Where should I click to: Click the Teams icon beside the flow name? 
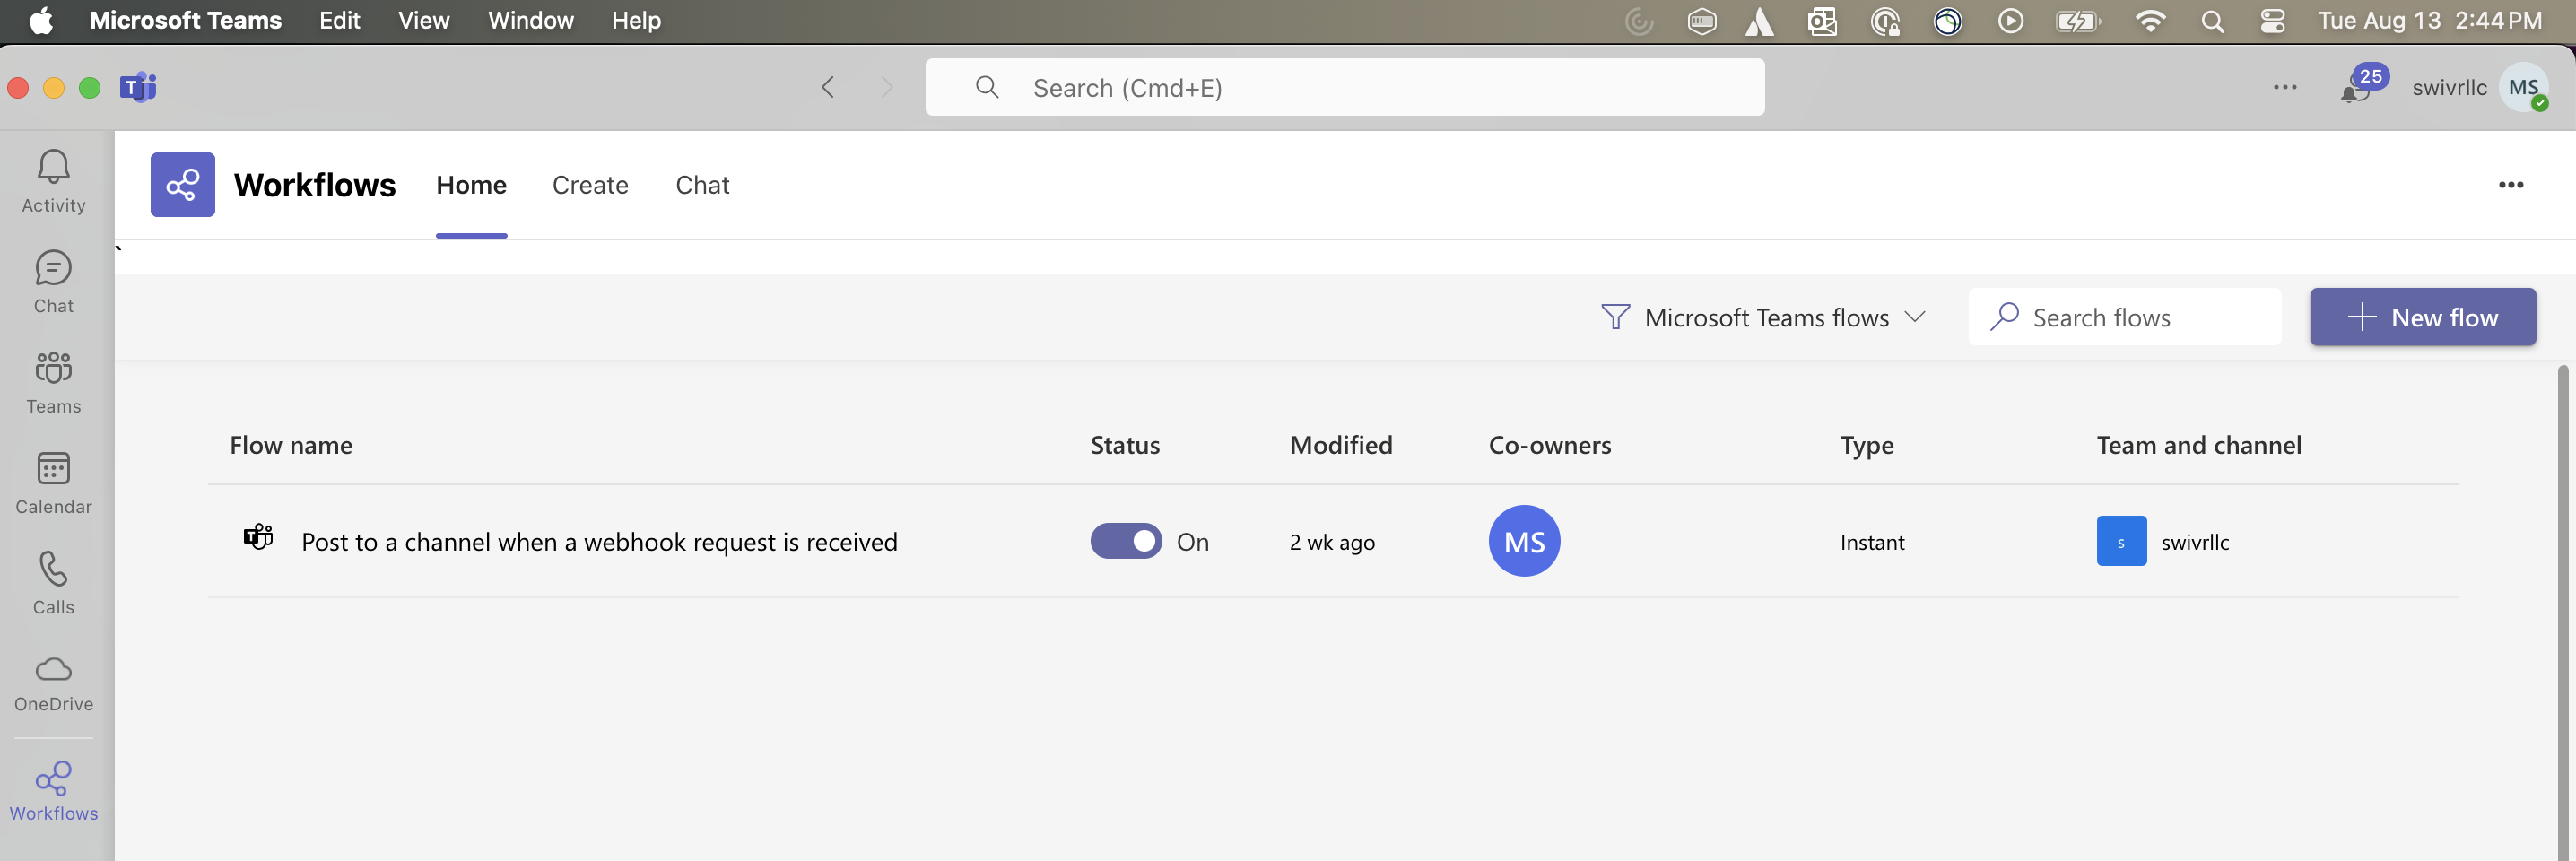tap(258, 537)
